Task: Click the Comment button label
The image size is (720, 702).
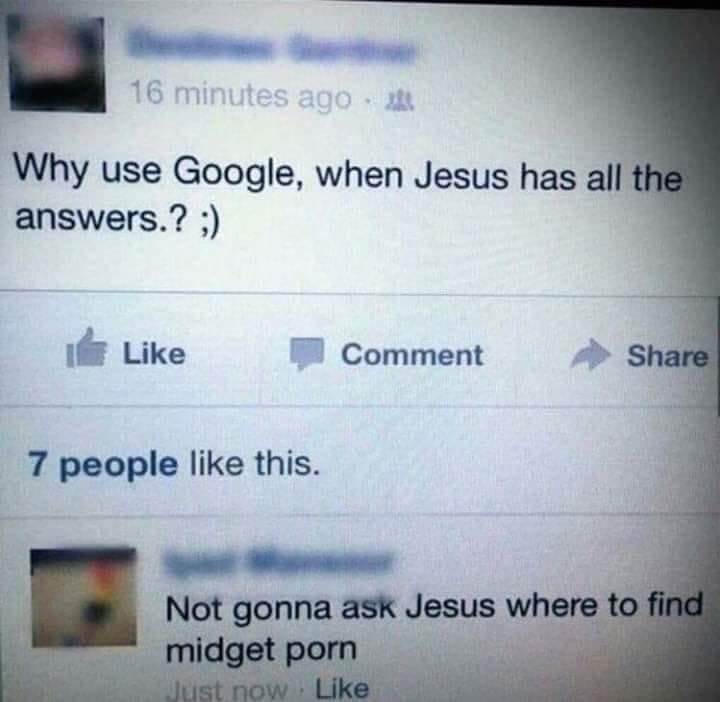Action: 412,355
